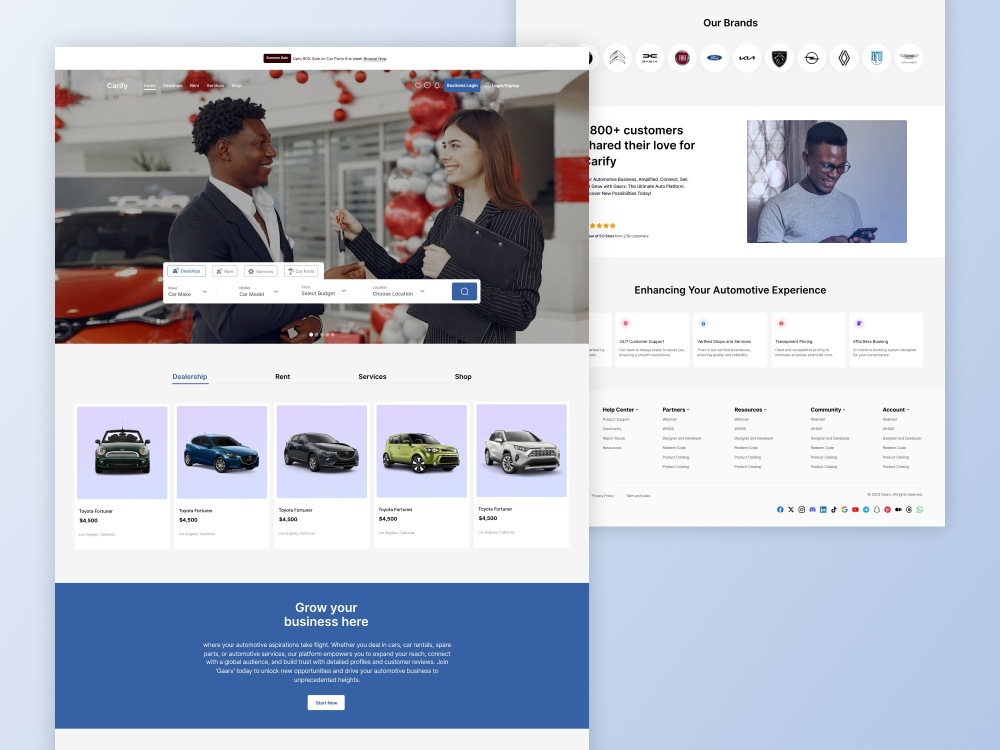Open the LinkedIn icon in footer
This screenshot has width=1000, height=750.
pos(823,510)
